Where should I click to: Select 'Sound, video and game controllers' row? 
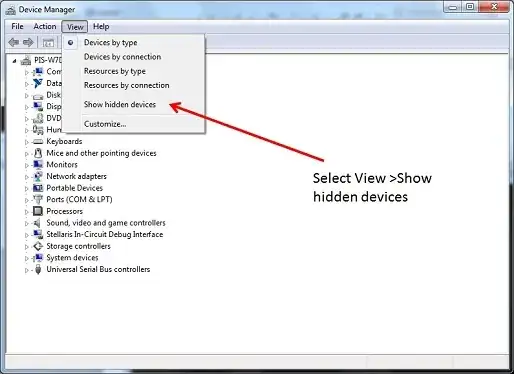(106, 223)
